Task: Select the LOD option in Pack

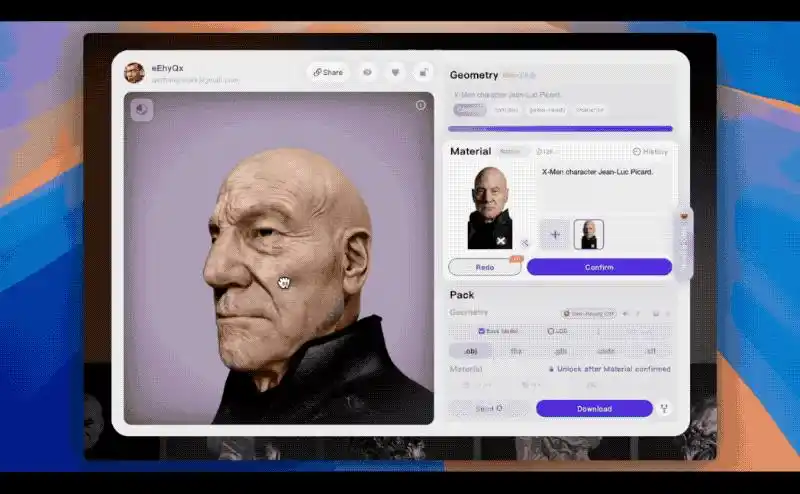Action: [x=557, y=331]
